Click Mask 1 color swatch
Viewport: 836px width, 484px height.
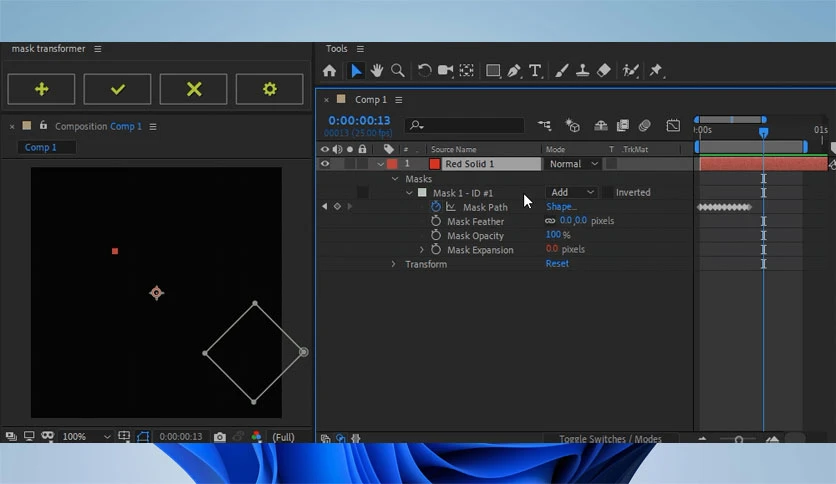click(x=422, y=192)
